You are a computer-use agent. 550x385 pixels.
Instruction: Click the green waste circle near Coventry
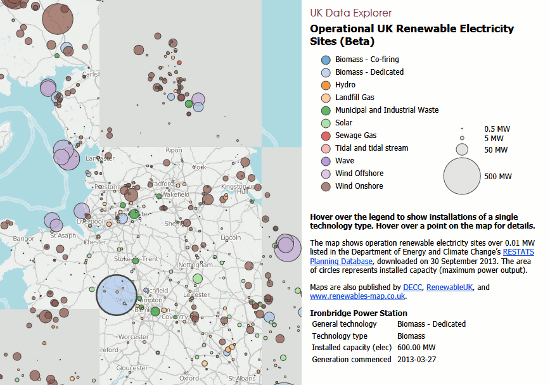[x=155, y=311]
